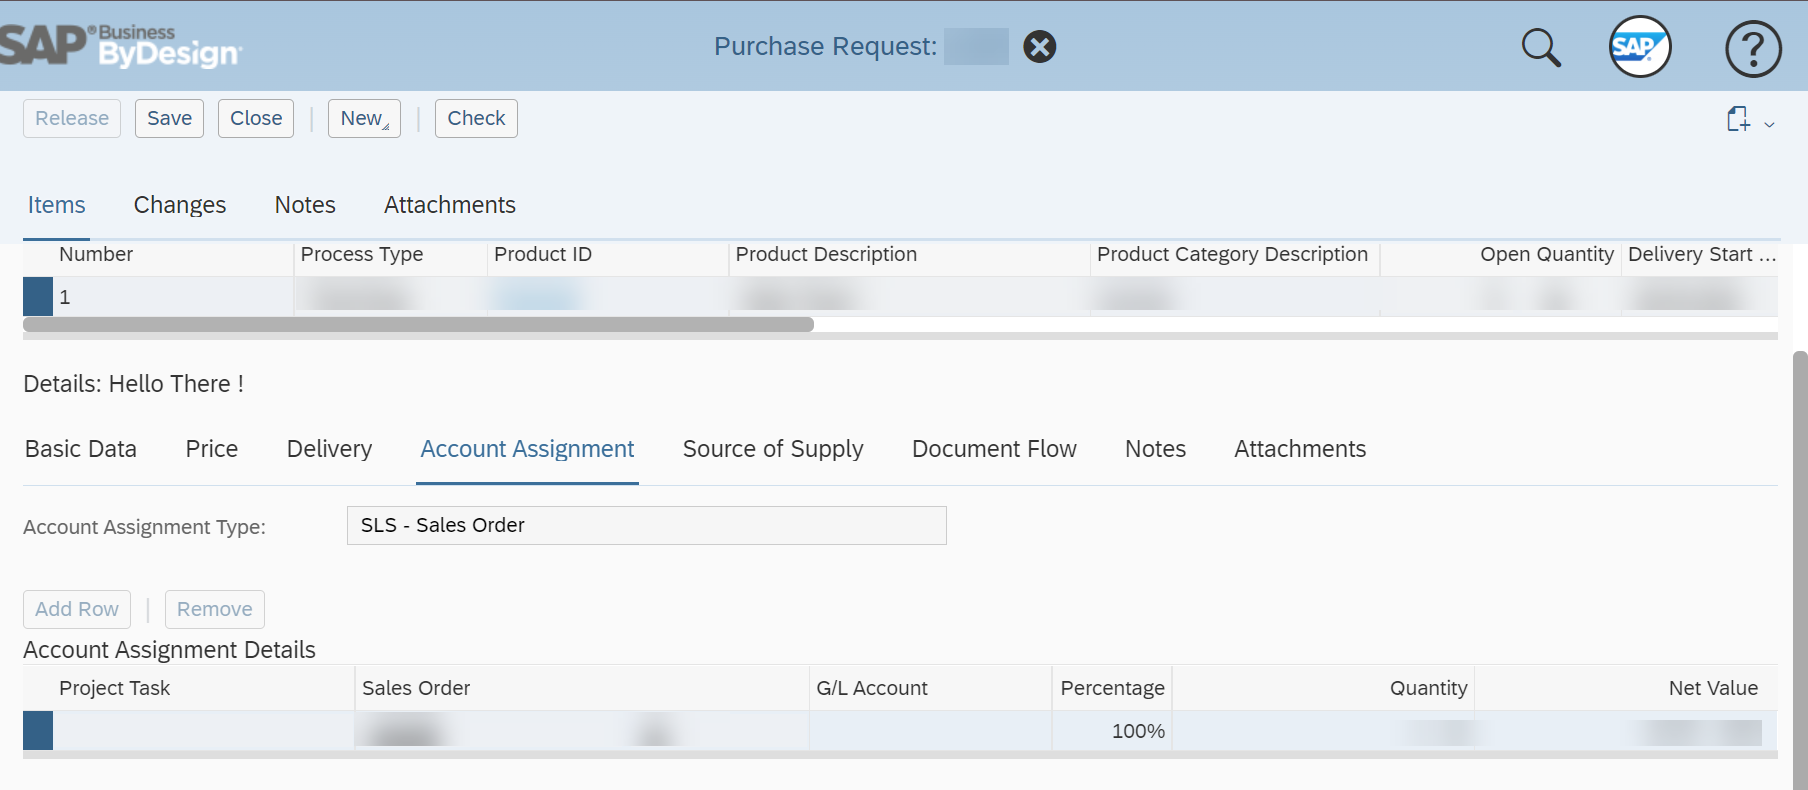Select the Basic Data detail tab
This screenshot has height=790, width=1808.
[x=81, y=449]
